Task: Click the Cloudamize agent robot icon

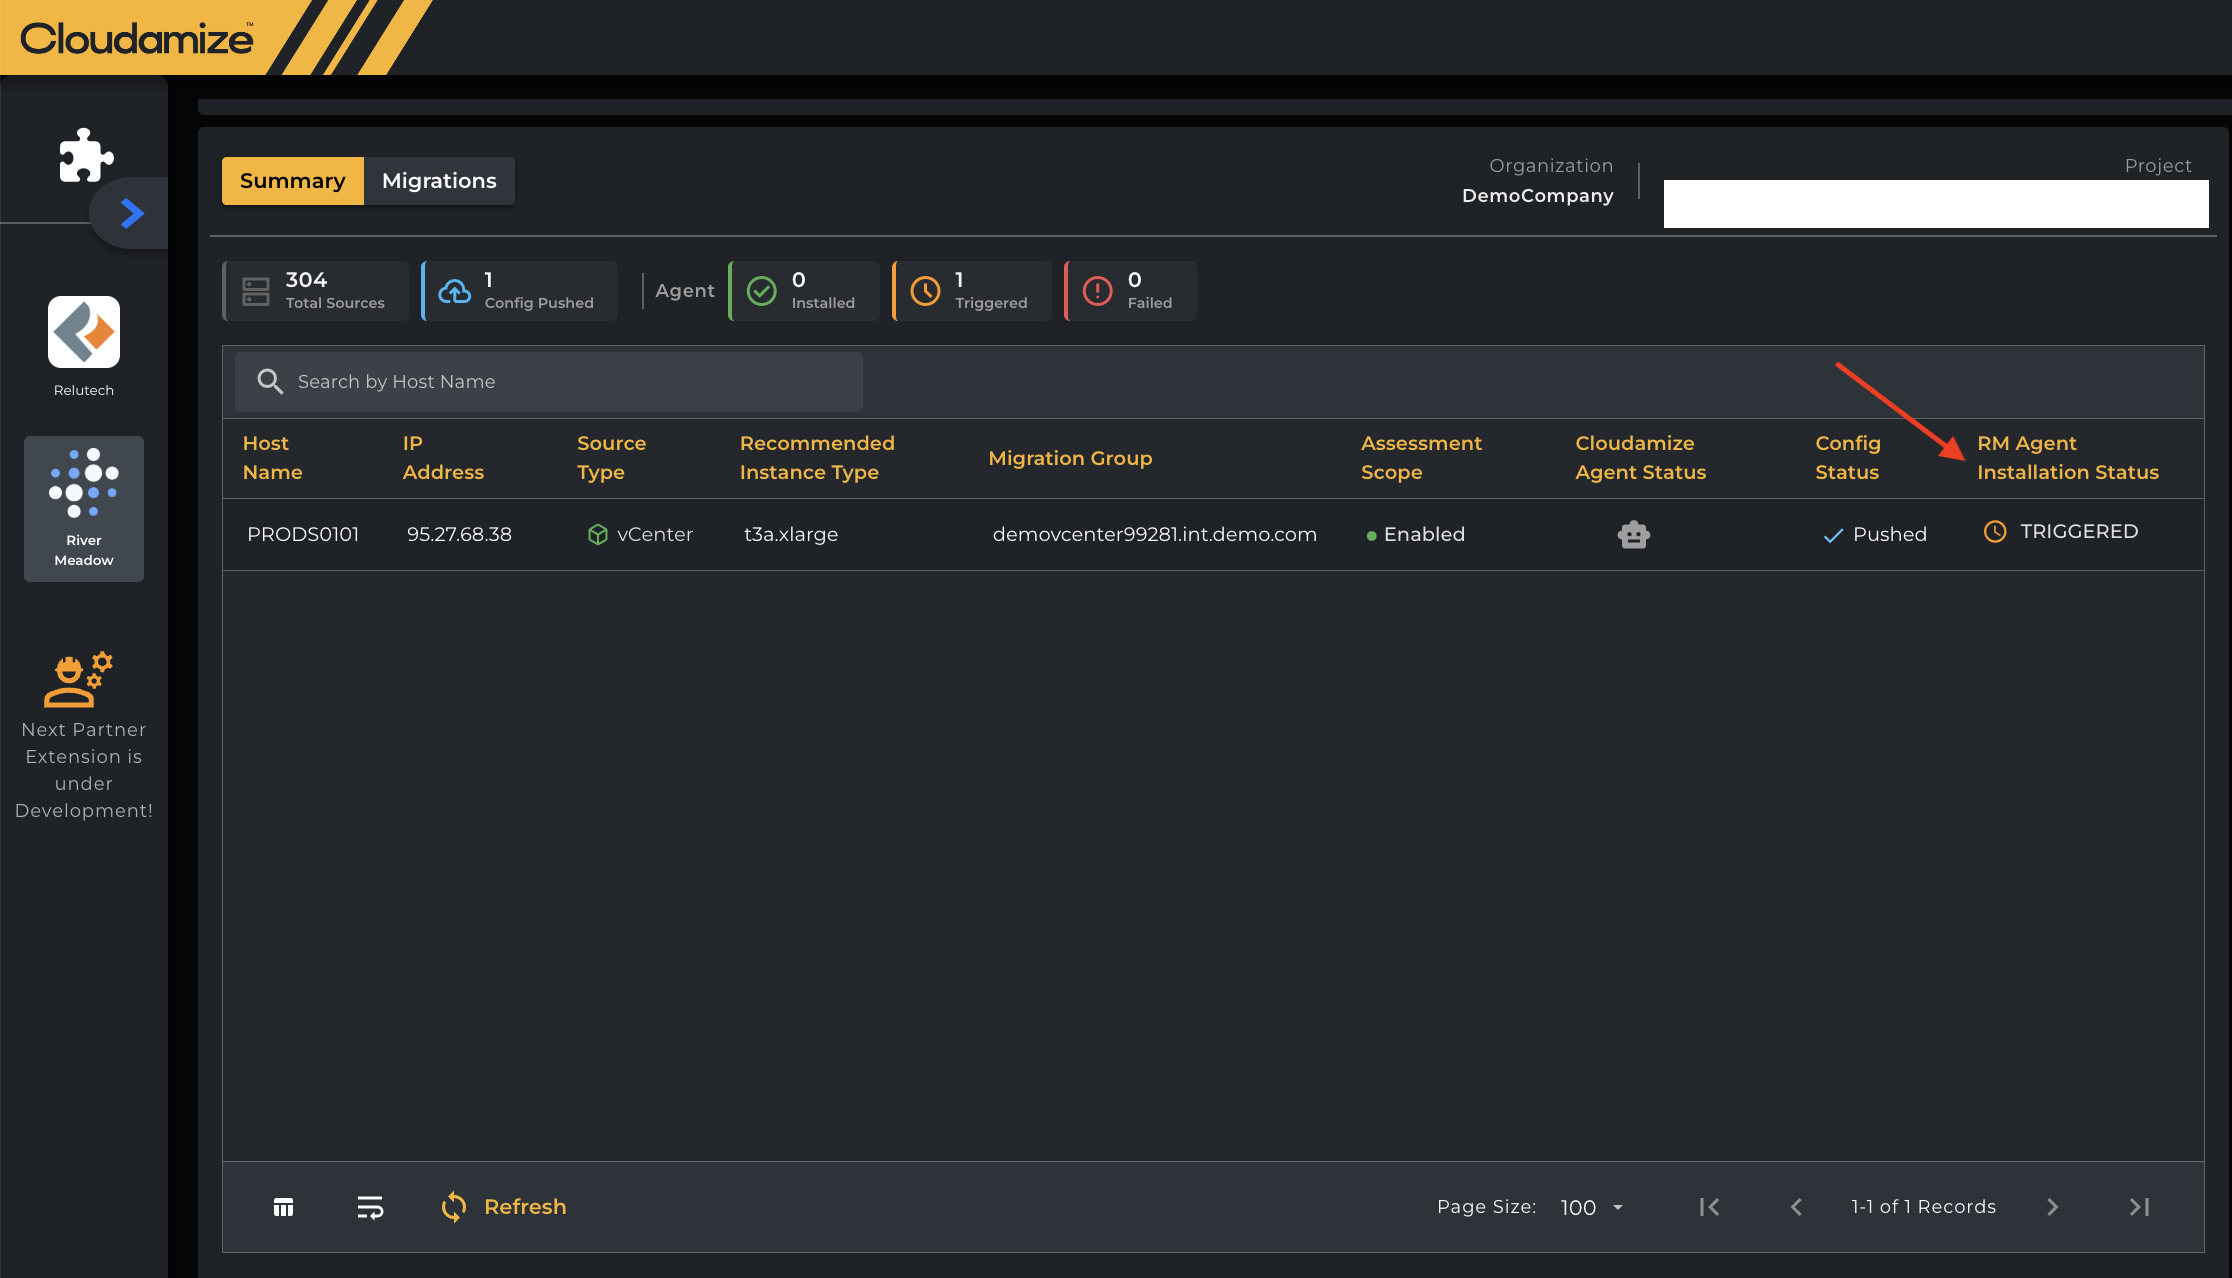Action: (1634, 535)
